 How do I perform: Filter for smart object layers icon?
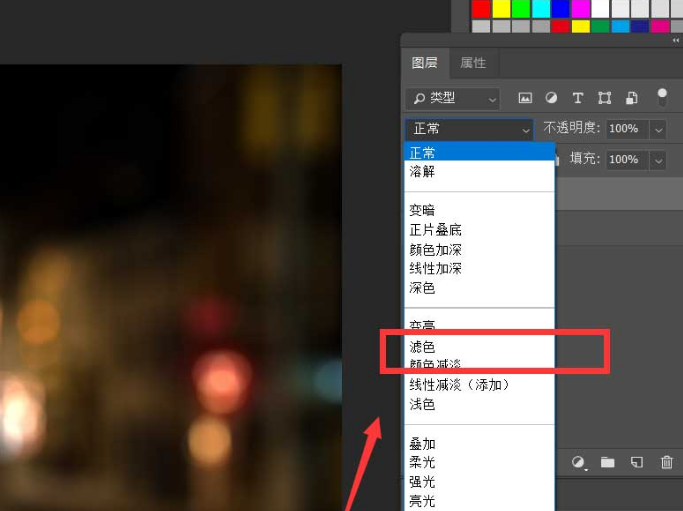click(x=632, y=98)
